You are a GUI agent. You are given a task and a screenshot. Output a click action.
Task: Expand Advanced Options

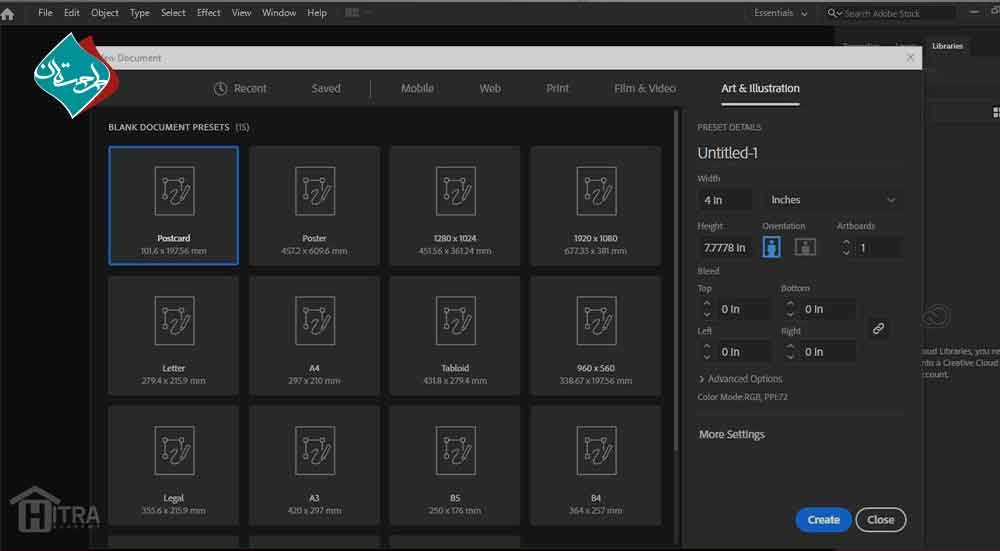[x=740, y=379]
